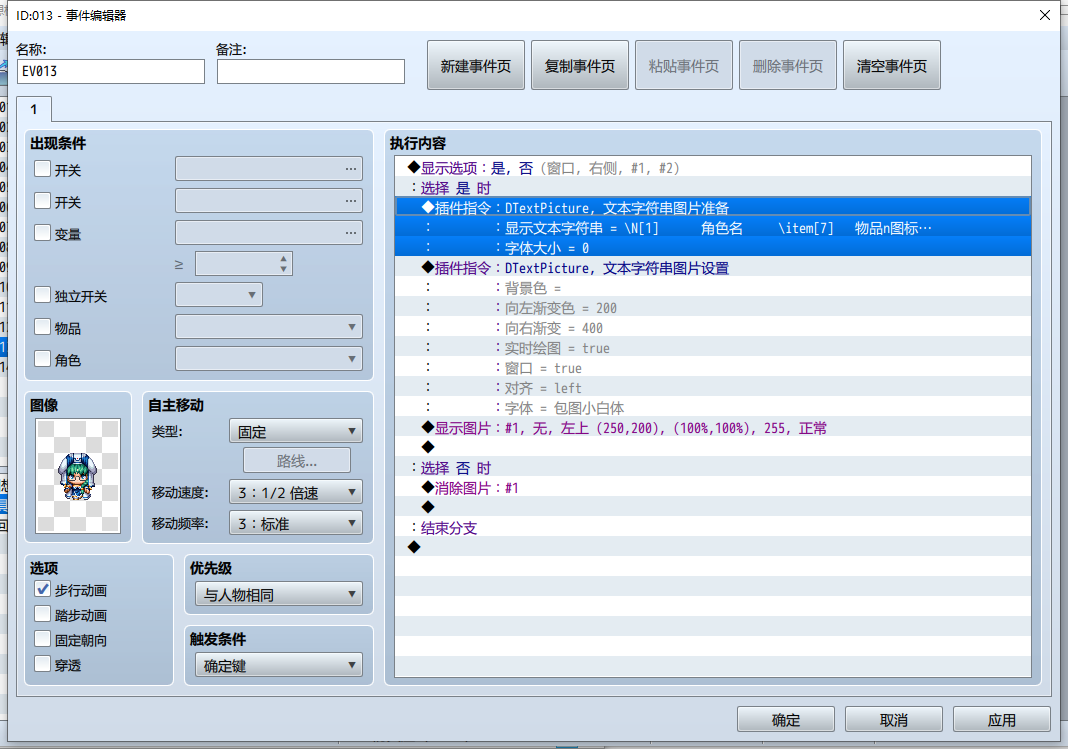Open the 变量 selector ellipsis field
Image resolution: width=1068 pixels, height=749 pixels.
[x=269, y=232]
